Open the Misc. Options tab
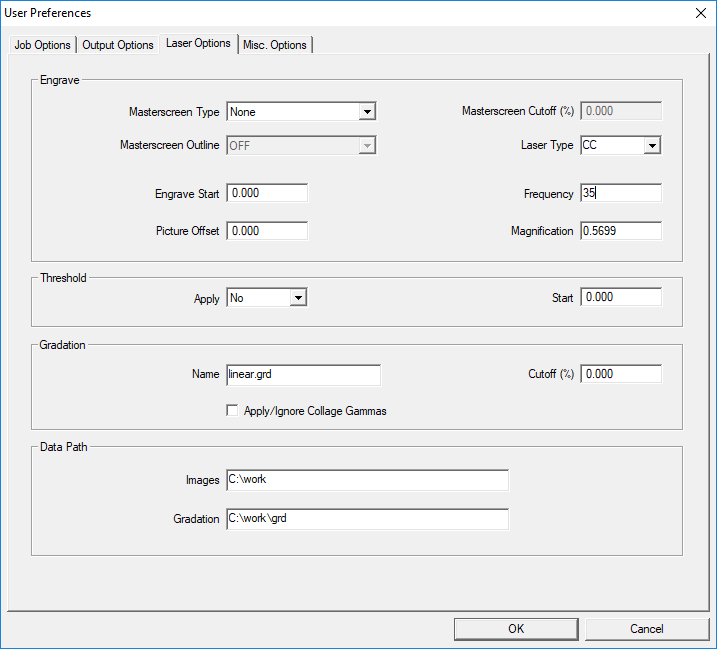The width and height of the screenshot is (717, 649). (x=276, y=45)
